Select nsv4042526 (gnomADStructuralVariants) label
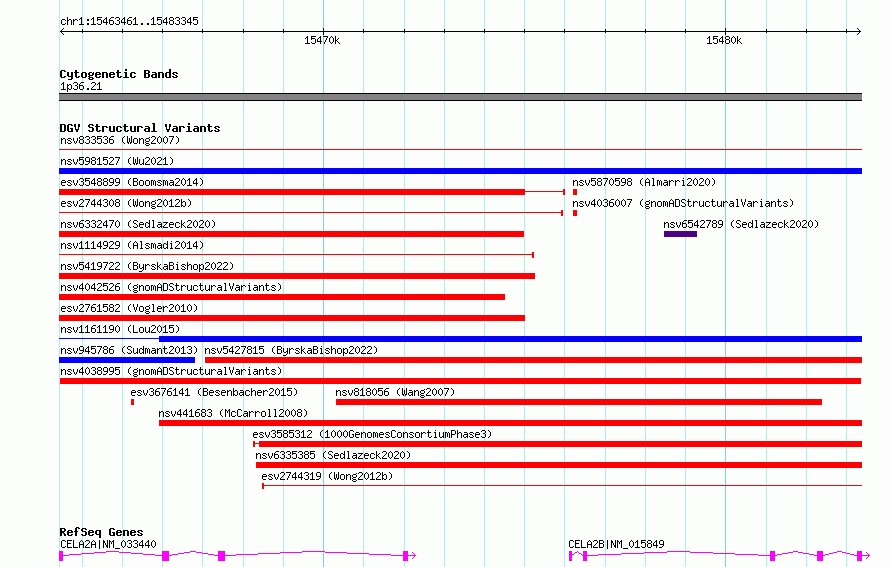The image size is (890, 567). 171,287
